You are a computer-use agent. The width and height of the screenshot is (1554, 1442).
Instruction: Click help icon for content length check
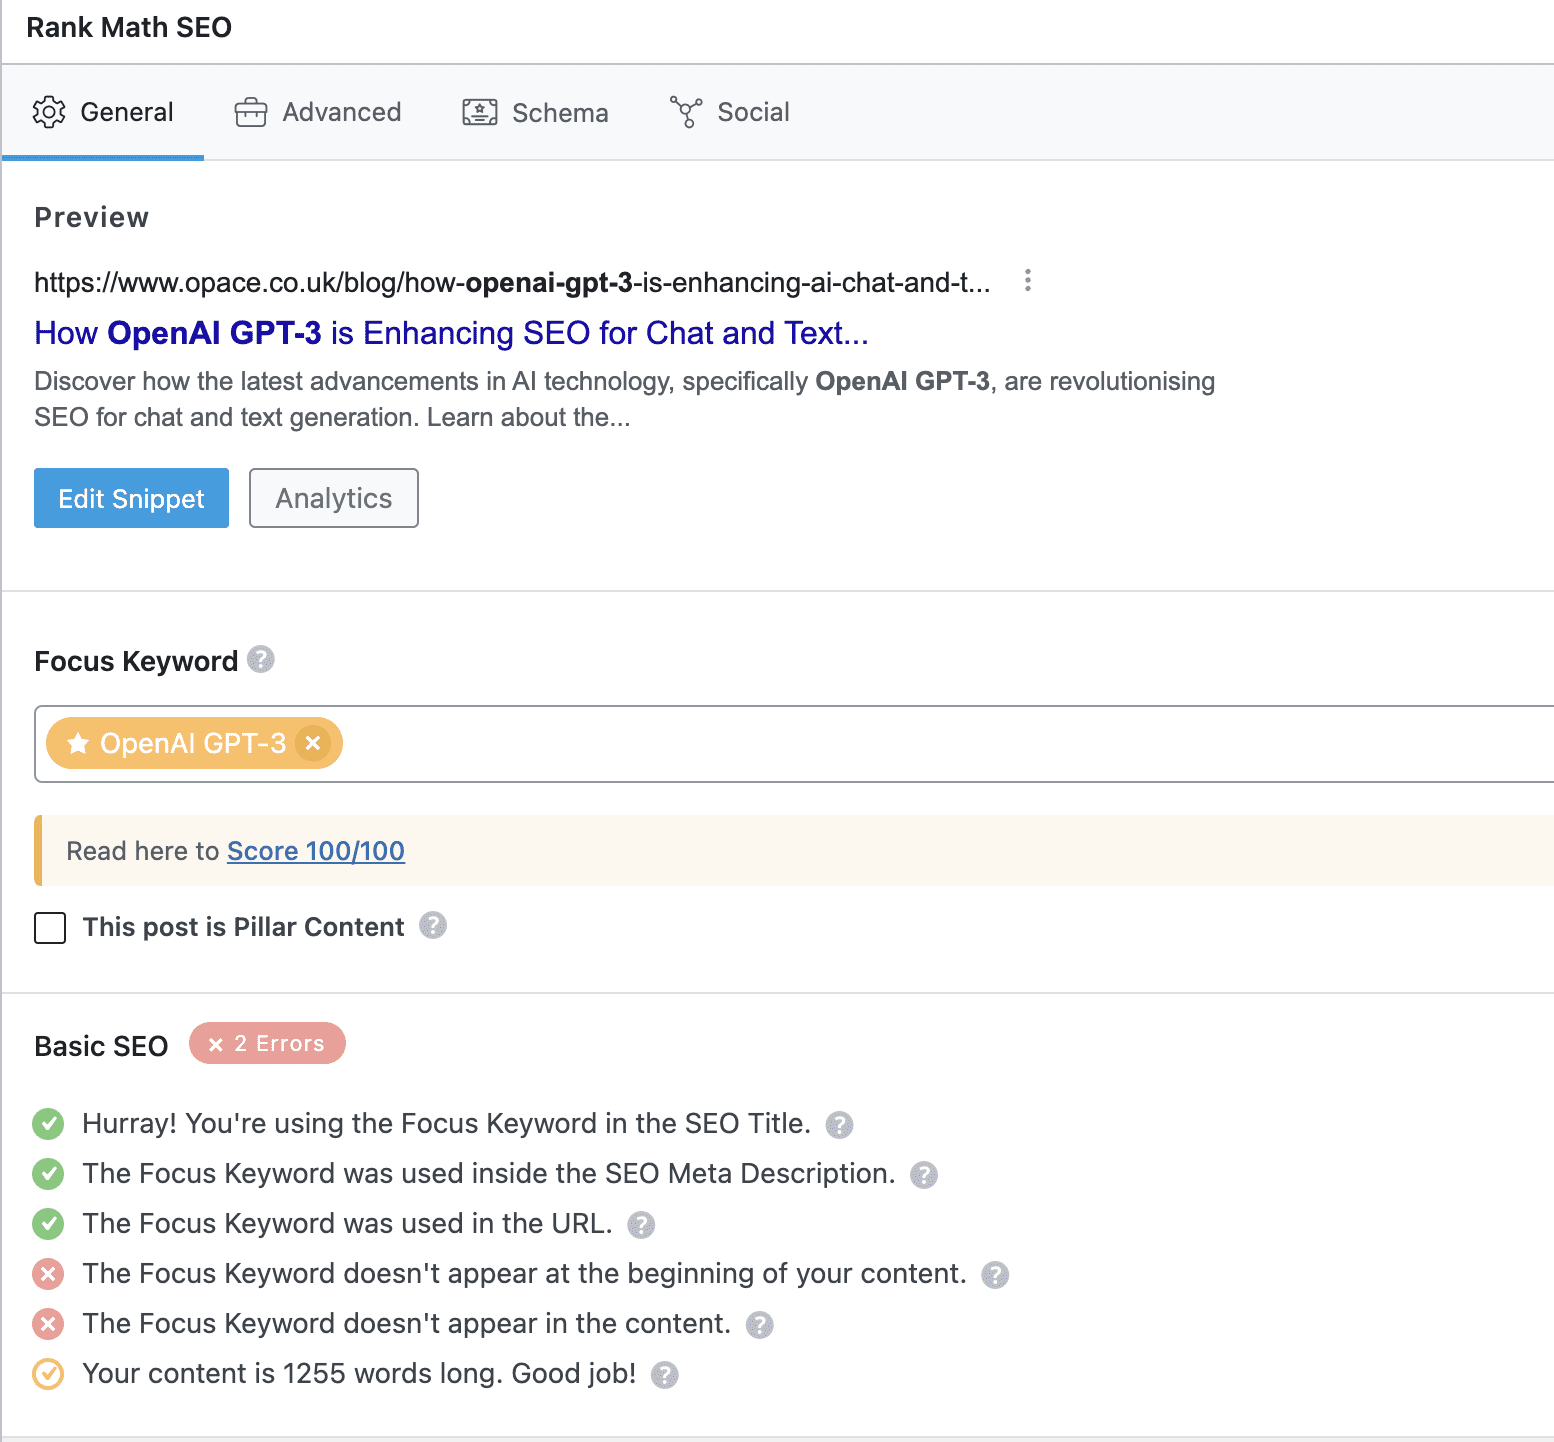pos(665,1375)
